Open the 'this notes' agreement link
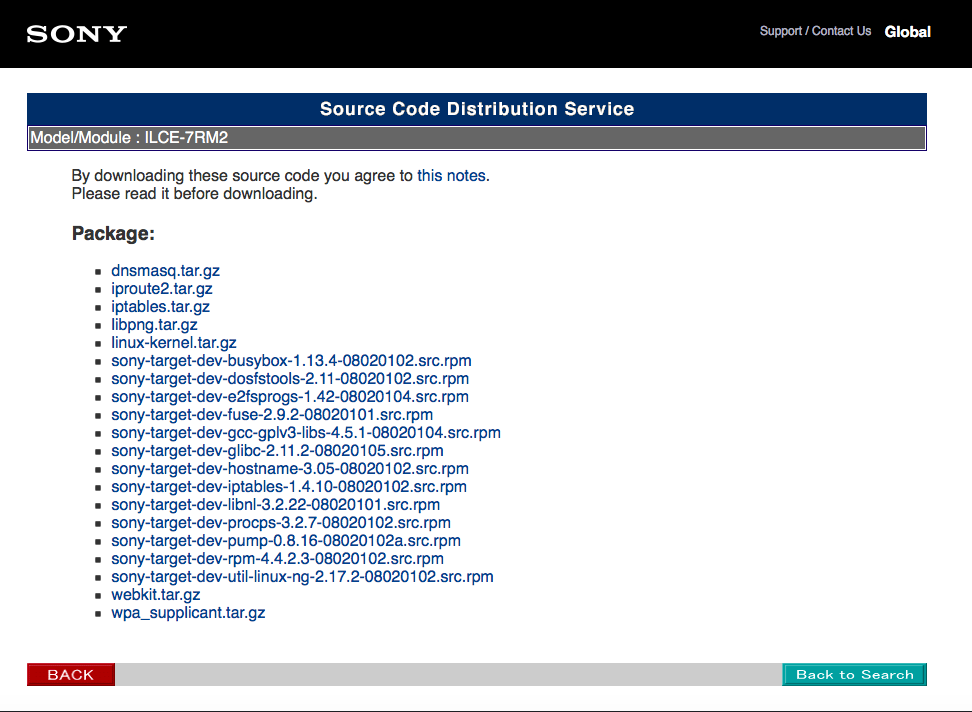Viewport: 972px width, 712px height. (x=451, y=175)
